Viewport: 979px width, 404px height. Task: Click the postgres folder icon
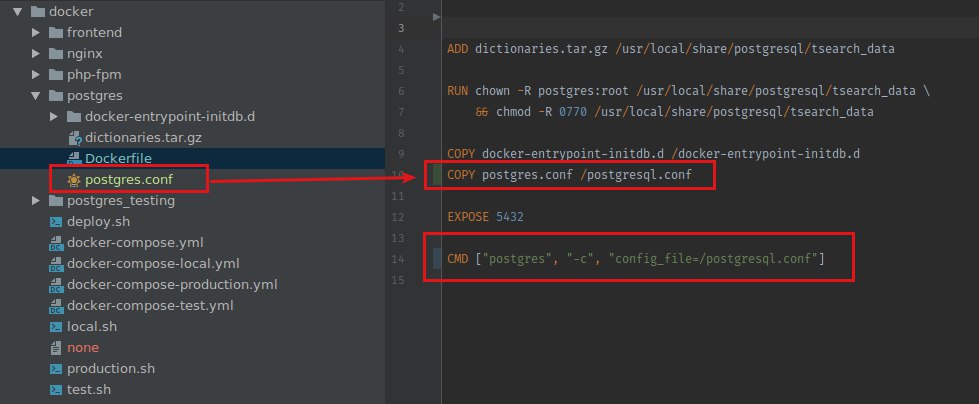56,96
